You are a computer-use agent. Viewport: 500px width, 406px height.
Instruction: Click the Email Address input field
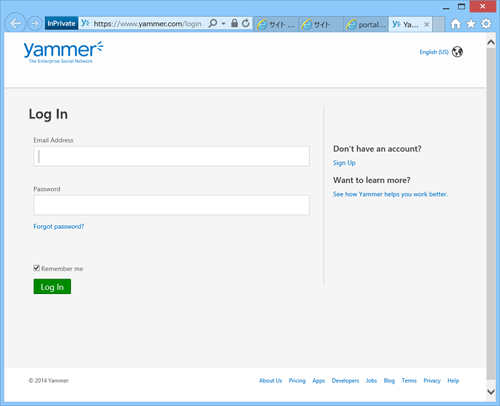171,156
